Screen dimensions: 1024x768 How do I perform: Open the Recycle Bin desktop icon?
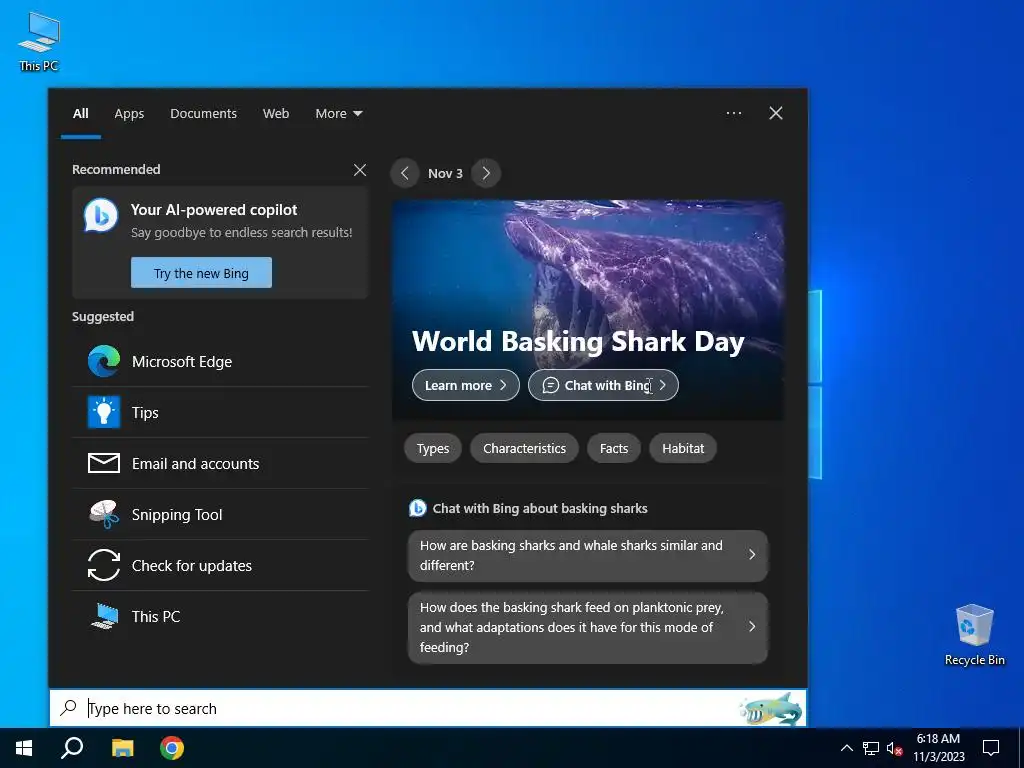974,635
